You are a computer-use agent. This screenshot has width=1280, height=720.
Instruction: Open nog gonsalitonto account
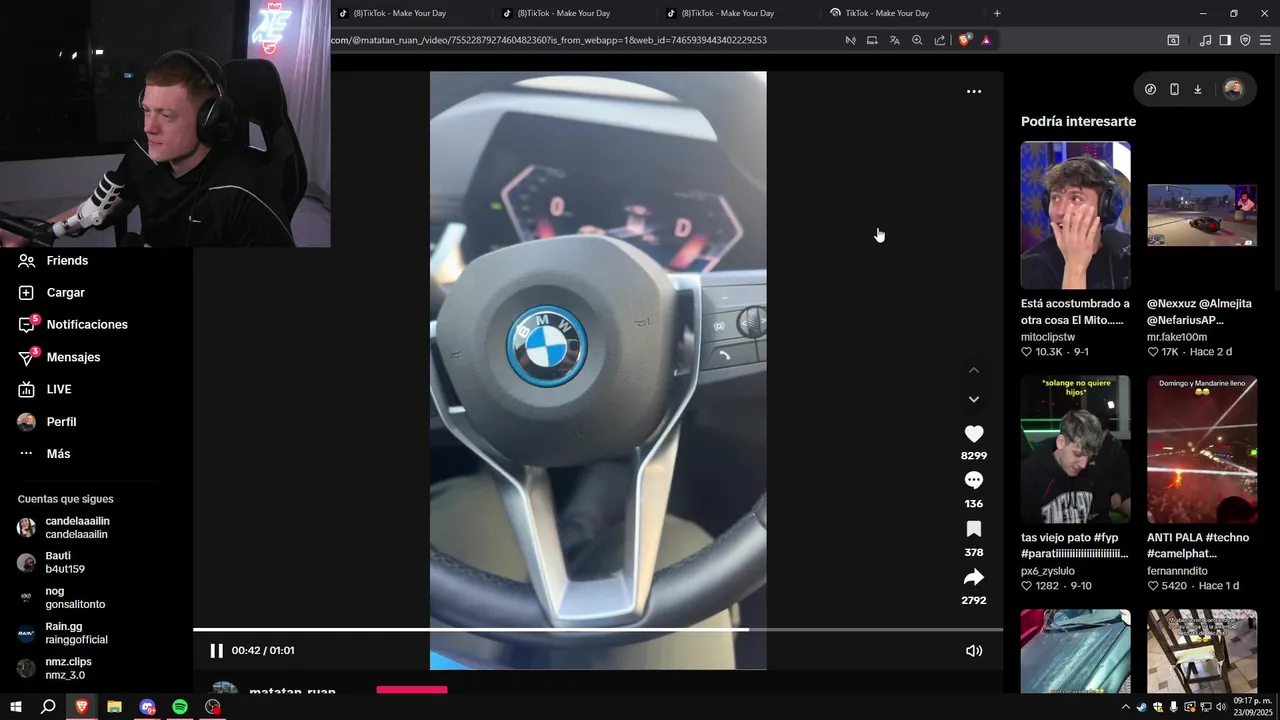(61, 597)
